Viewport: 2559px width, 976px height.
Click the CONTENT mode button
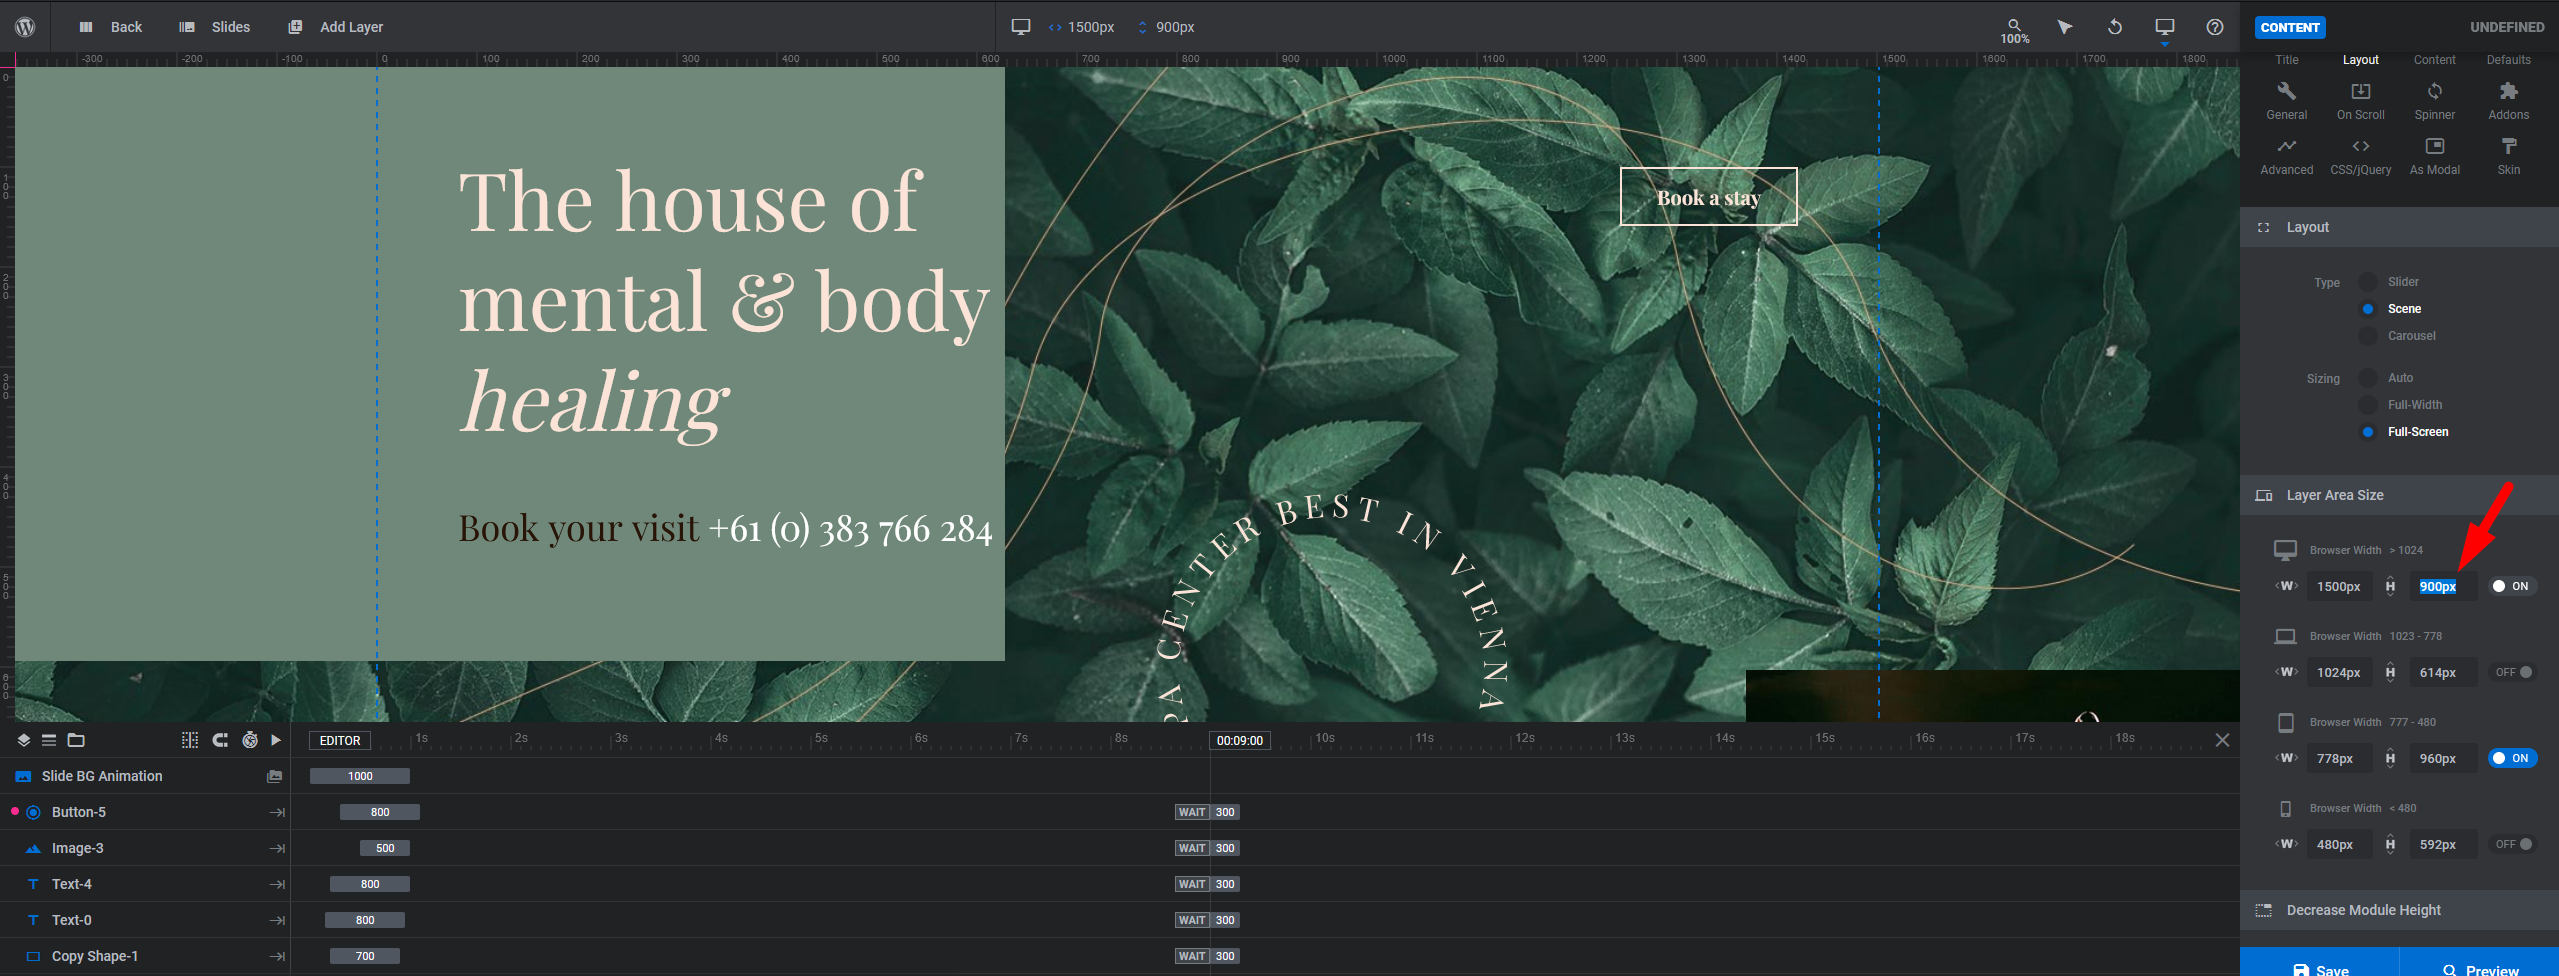(x=2290, y=27)
